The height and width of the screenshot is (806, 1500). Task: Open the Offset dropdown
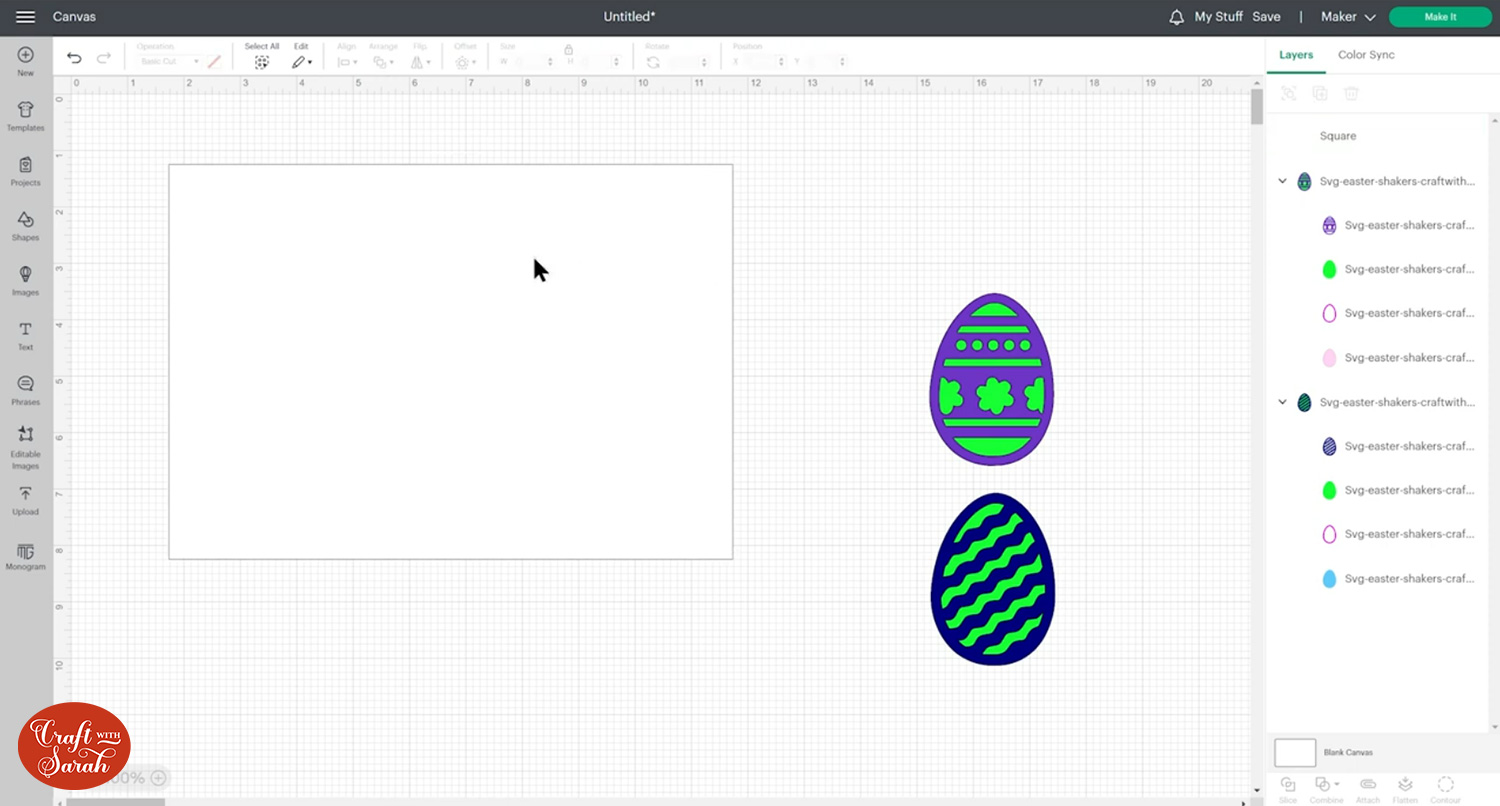[465, 56]
